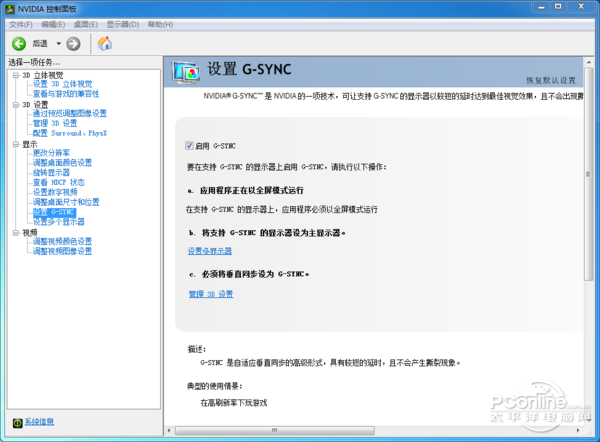Select 旋转显示器 in the tree
Image resolution: width=600 pixels, height=442 pixels.
click(51, 173)
